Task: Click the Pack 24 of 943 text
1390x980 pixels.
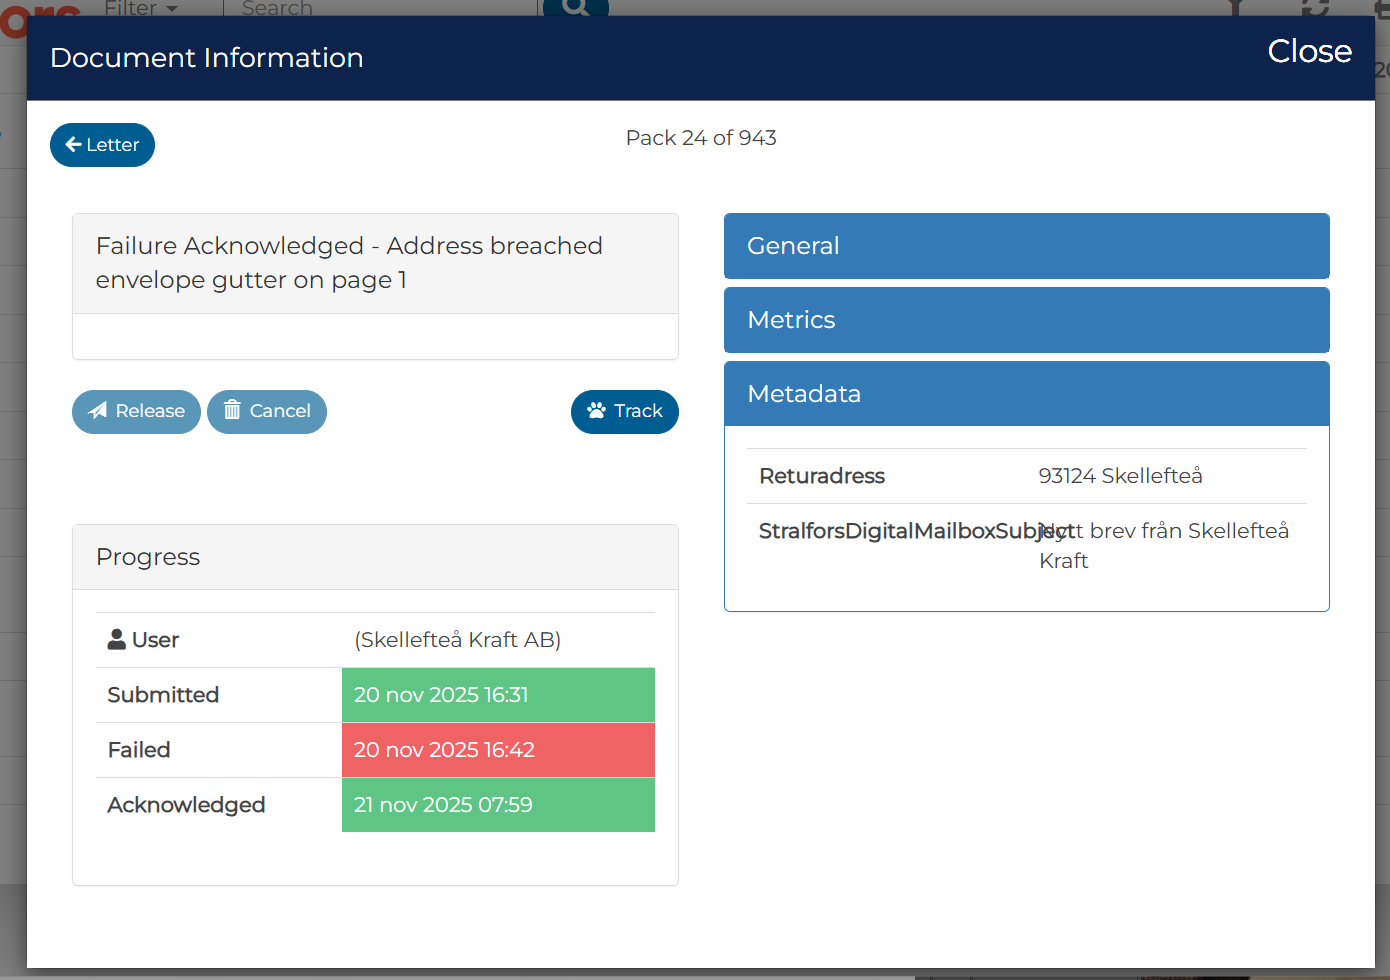Action: [701, 138]
